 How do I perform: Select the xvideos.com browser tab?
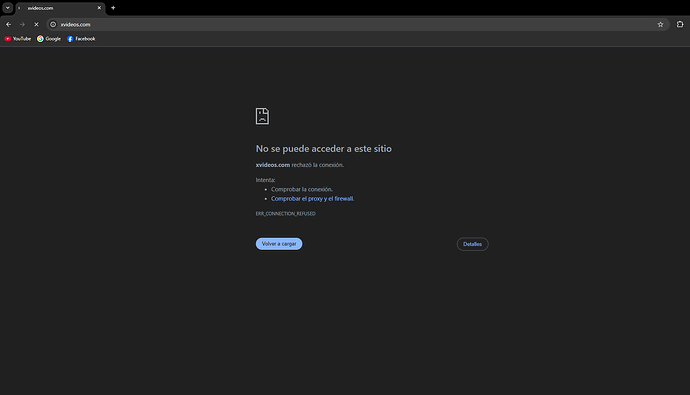[60, 8]
